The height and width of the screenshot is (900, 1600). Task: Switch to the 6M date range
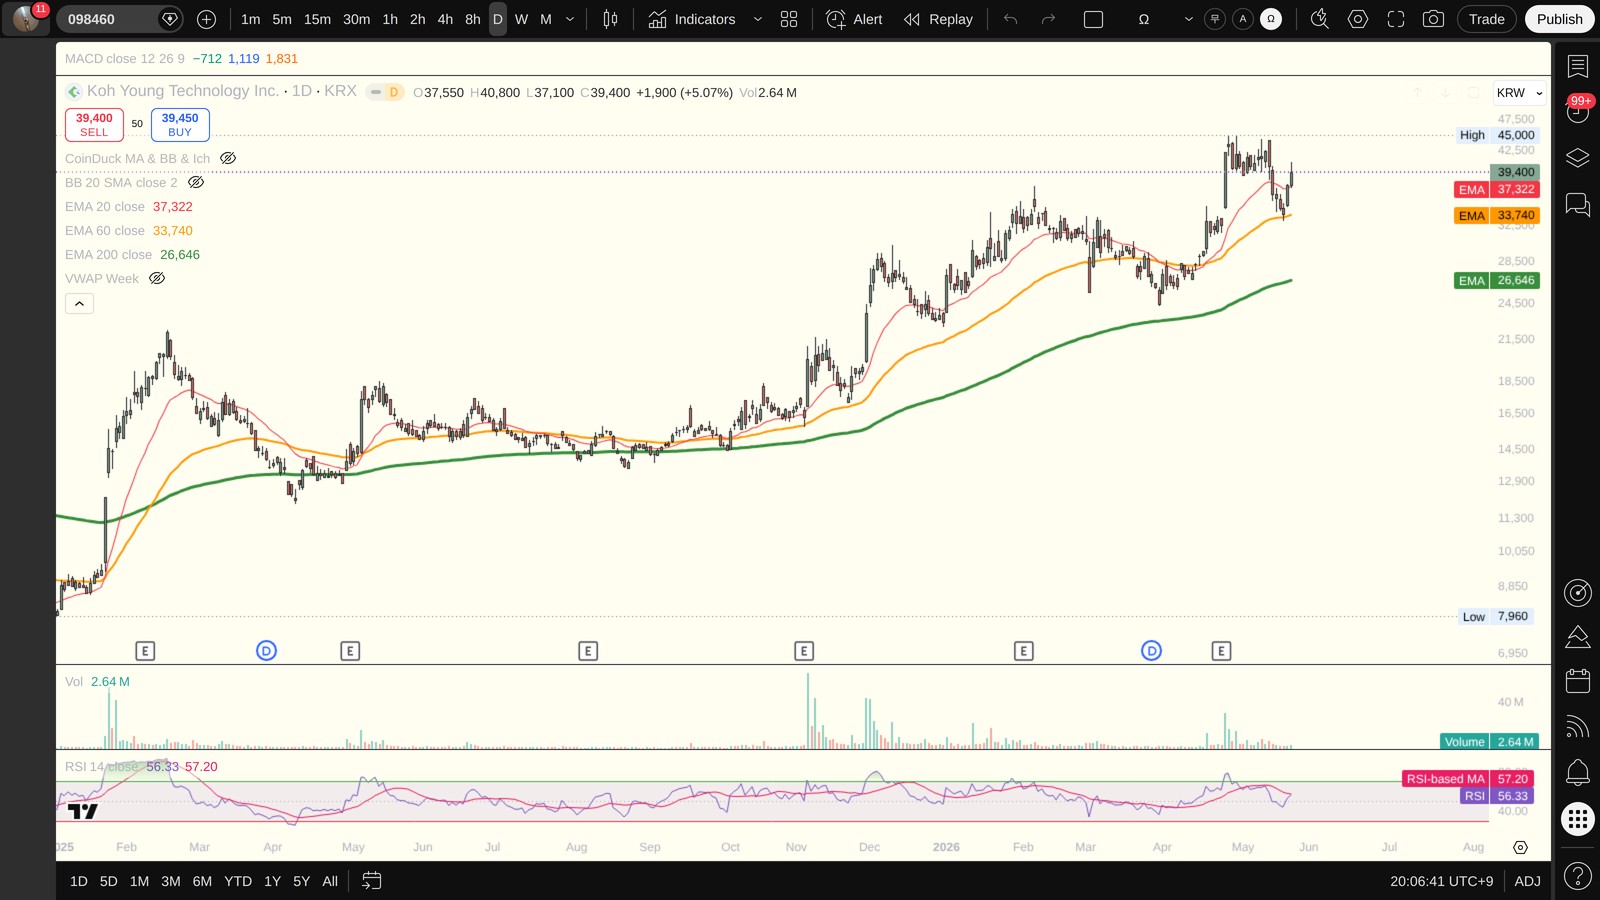202,881
